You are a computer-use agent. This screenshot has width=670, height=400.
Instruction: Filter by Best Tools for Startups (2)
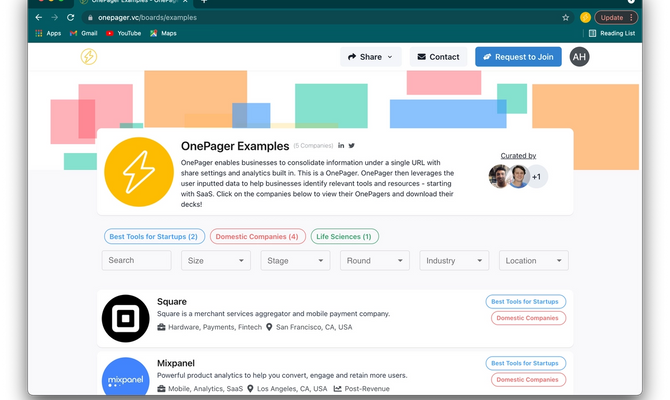click(x=154, y=236)
